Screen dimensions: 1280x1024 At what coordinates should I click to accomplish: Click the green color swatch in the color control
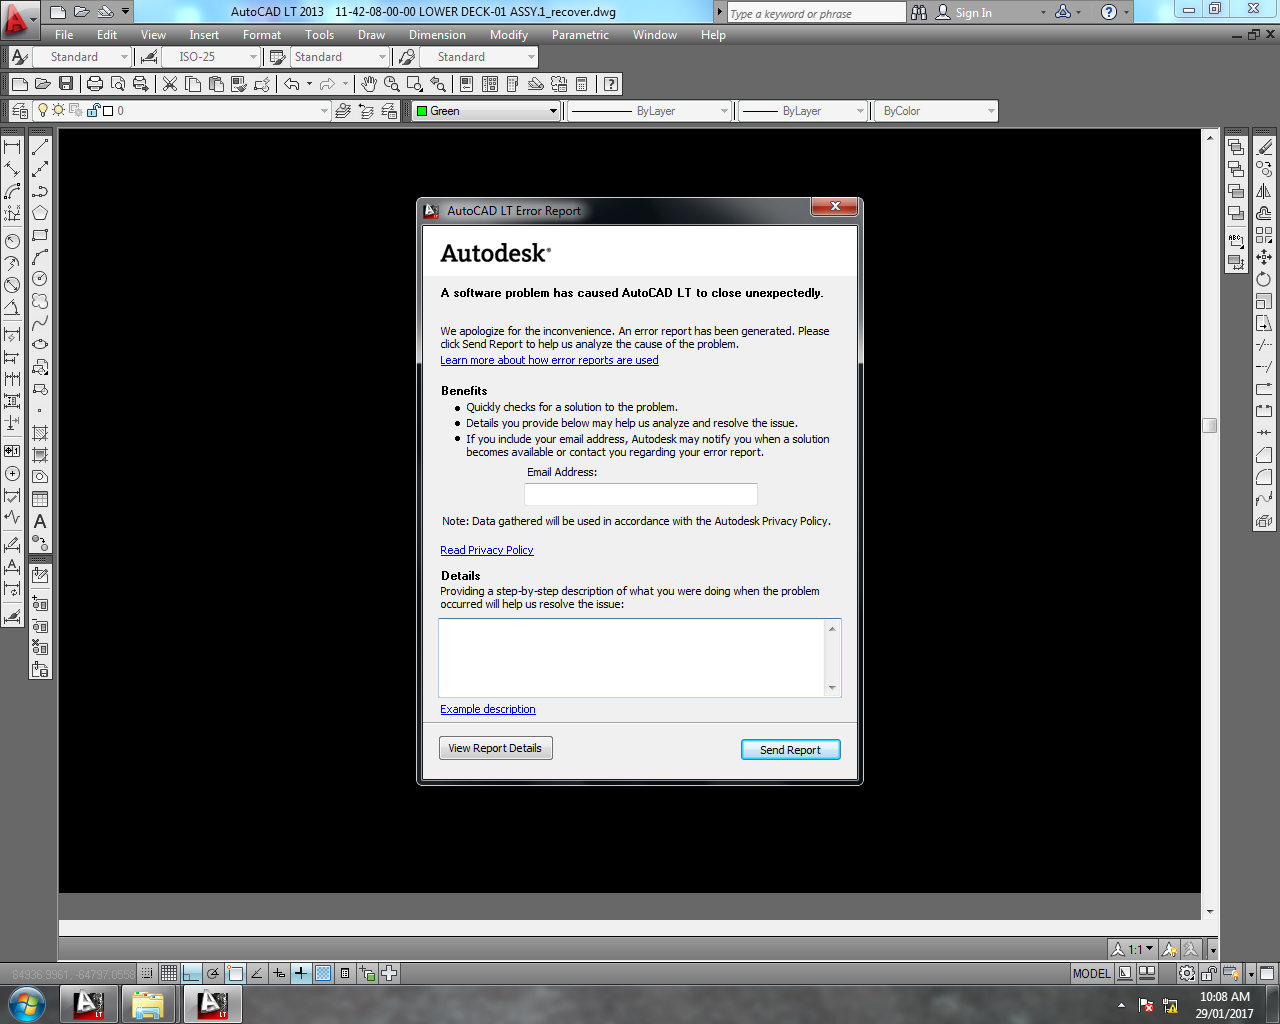click(422, 111)
